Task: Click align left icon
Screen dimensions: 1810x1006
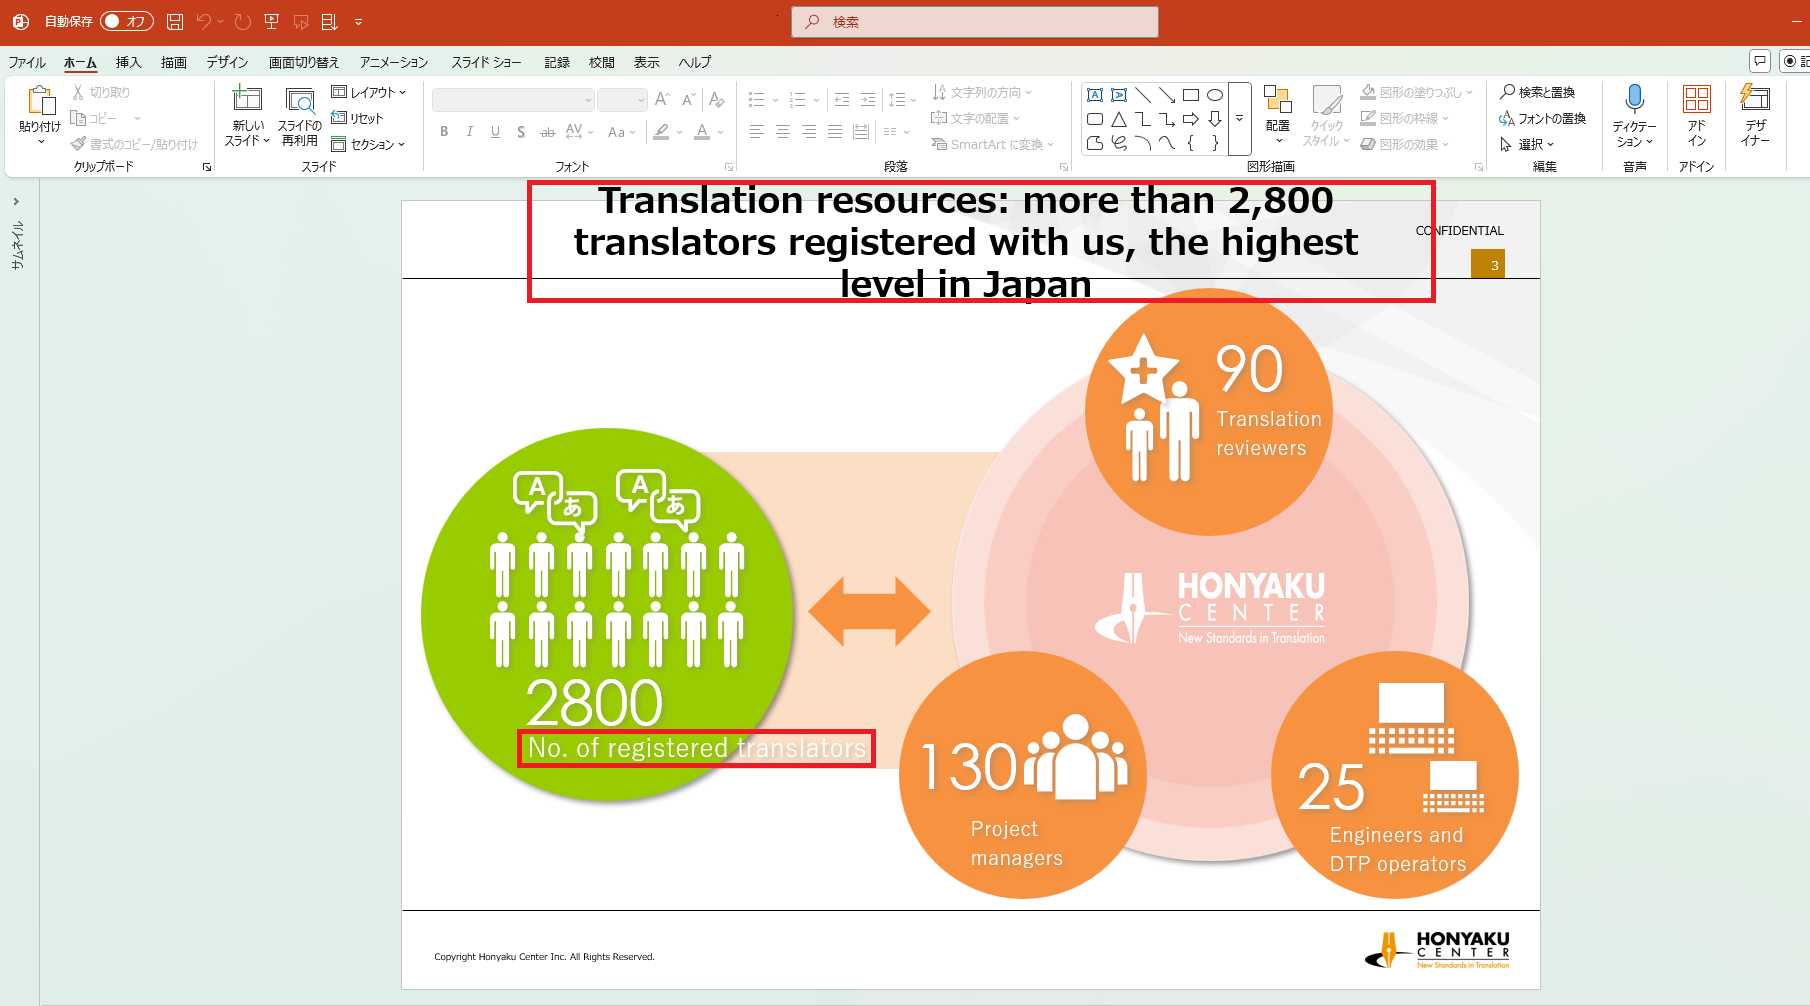Action: [757, 132]
